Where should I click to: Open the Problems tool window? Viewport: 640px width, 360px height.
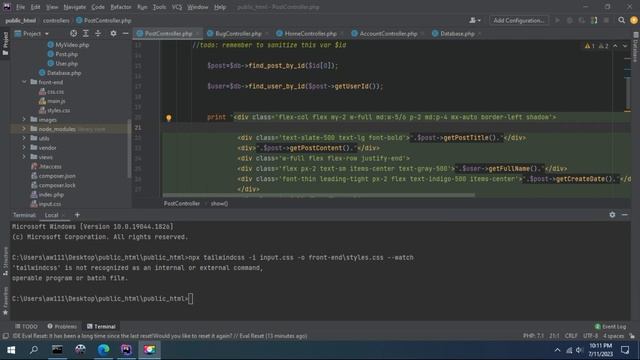[62, 327]
